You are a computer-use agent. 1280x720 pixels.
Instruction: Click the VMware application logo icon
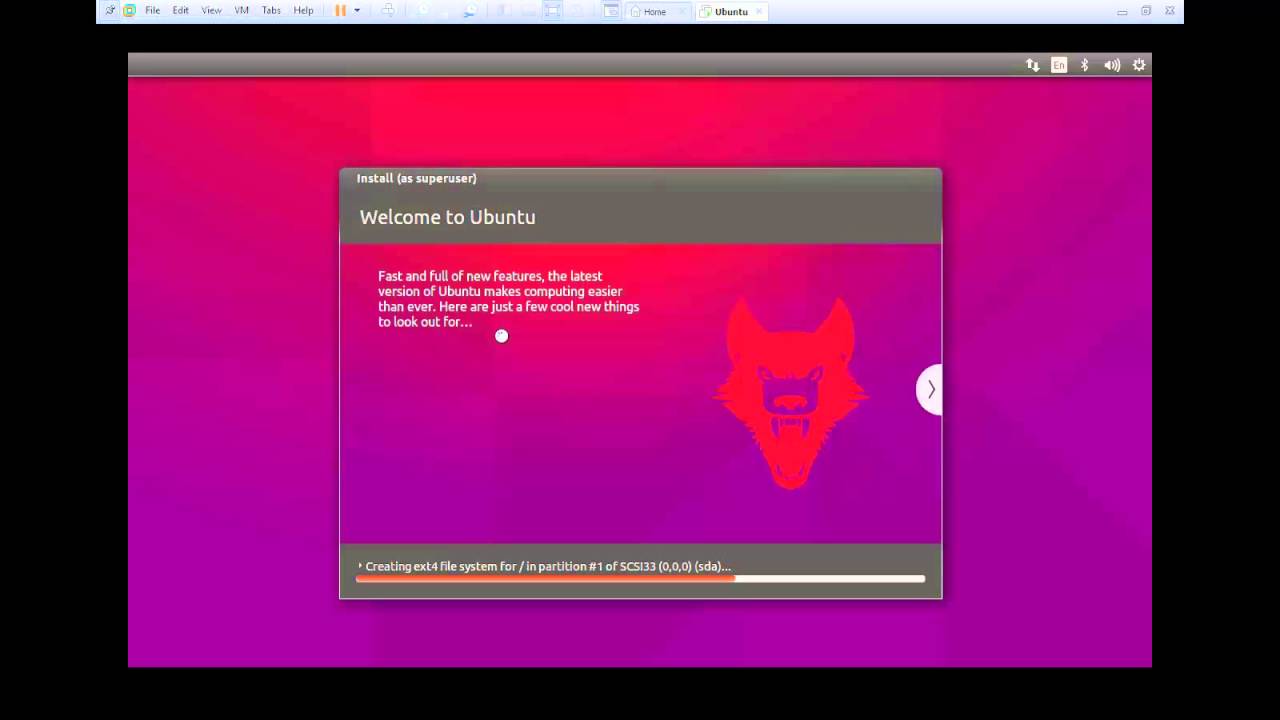pyautogui.click(x=129, y=11)
